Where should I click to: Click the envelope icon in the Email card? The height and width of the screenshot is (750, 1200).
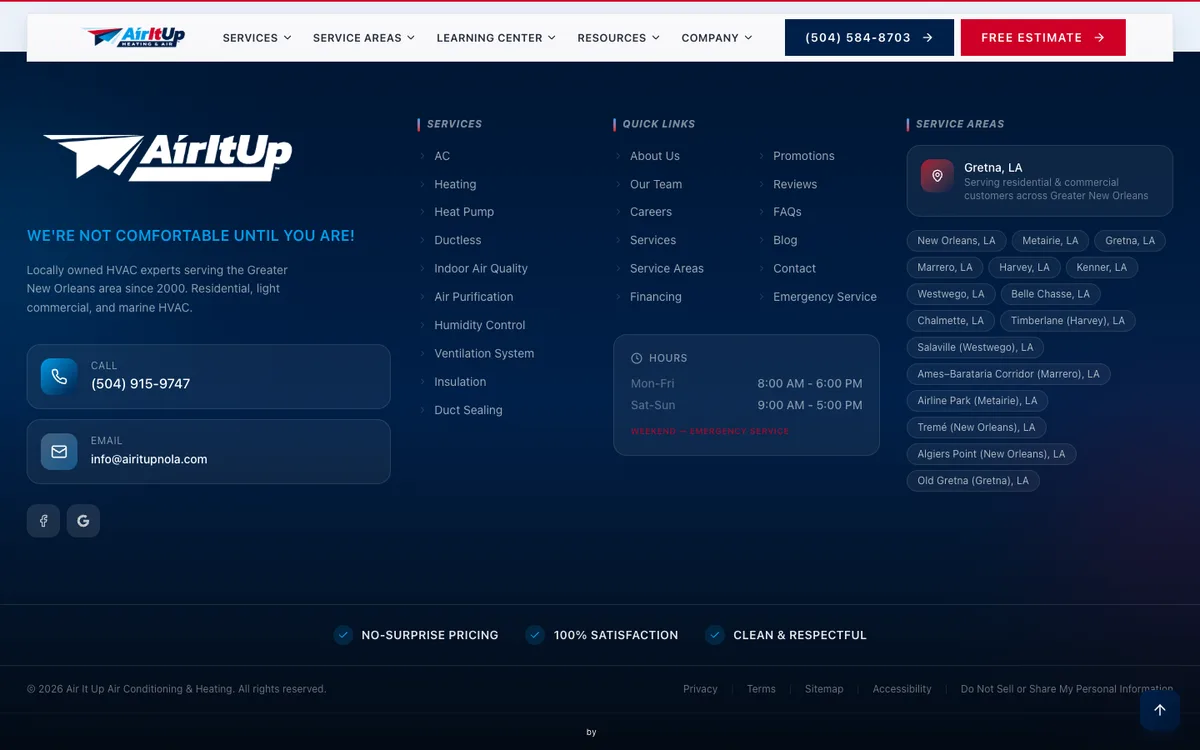pyautogui.click(x=59, y=451)
